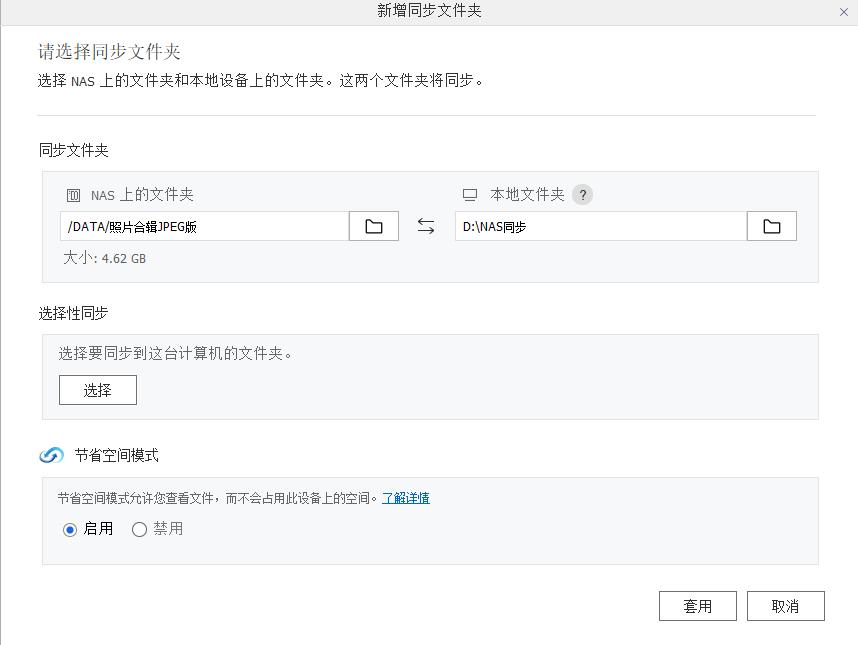This screenshot has width=858, height=645.
Task: Click inside the D:\NAS同步 path input field
Action: [600, 226]
